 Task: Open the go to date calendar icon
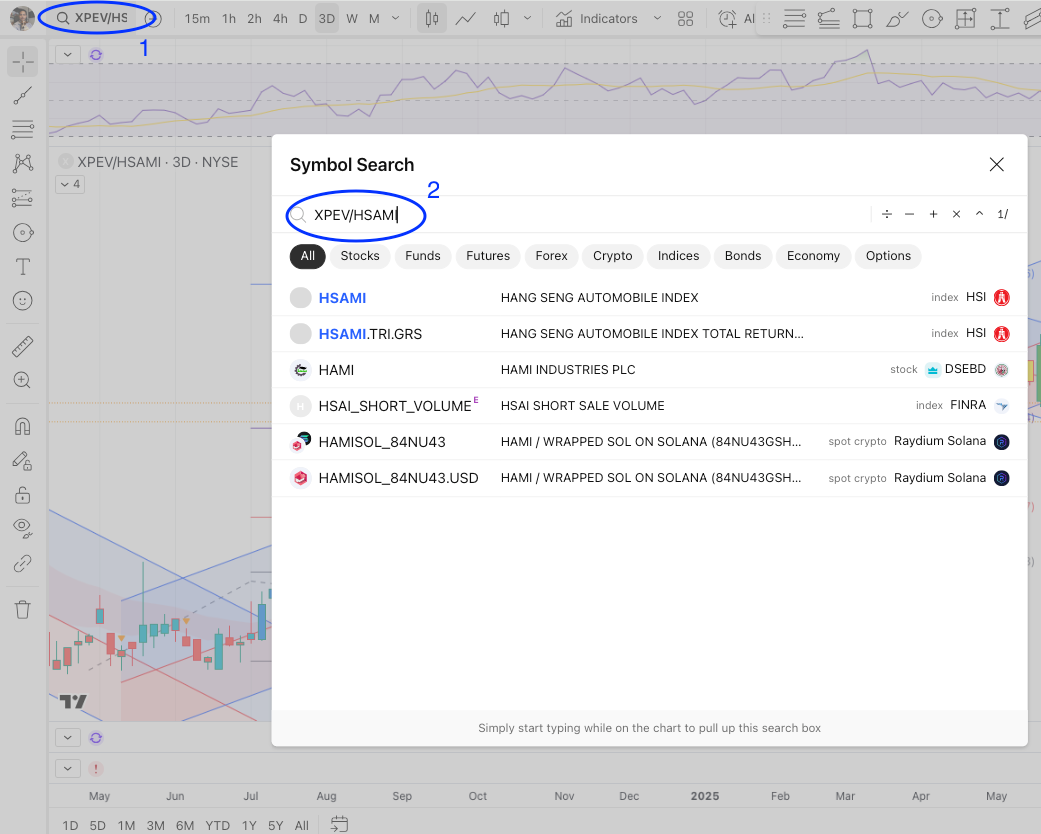click(339, 824)
